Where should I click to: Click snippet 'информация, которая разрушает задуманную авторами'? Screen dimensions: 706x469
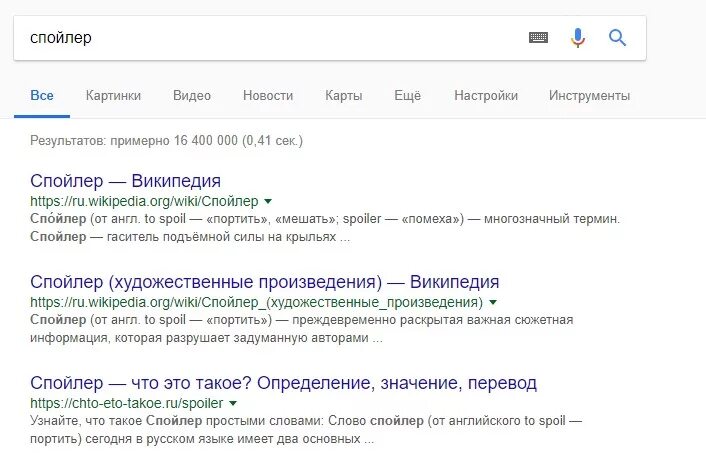pyautogui.click(x=199, y=338)
